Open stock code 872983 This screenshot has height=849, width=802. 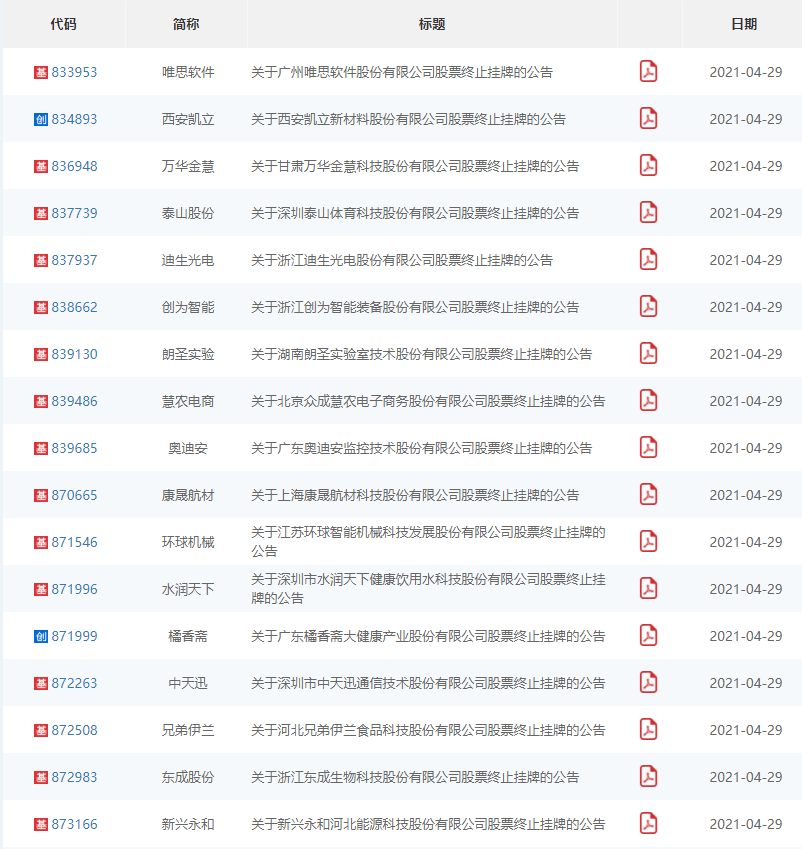(74, 778)
